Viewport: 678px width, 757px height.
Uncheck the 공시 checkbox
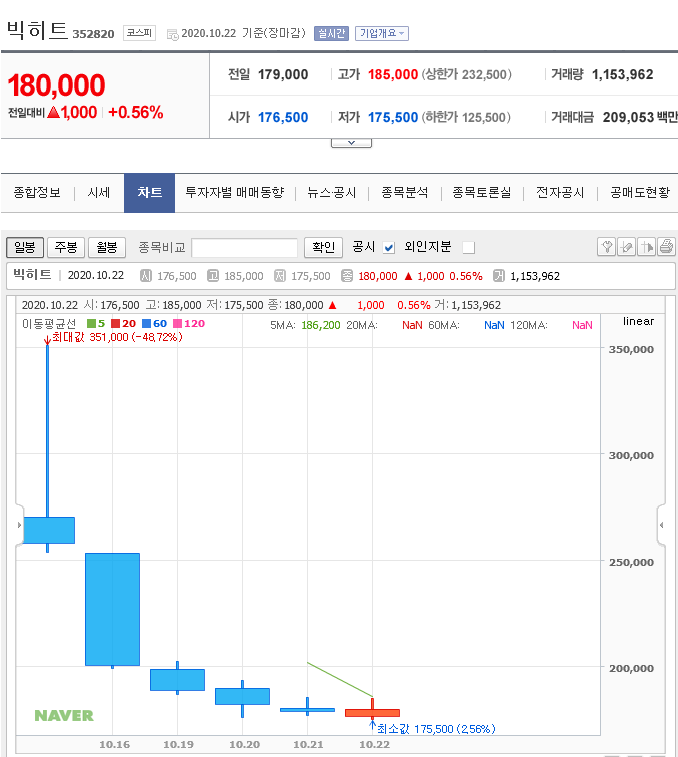click(x=389, y=247)
